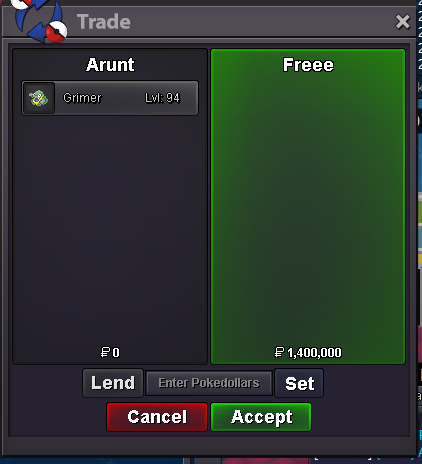Click Freee's green accepted offer panel

(308, 207)
